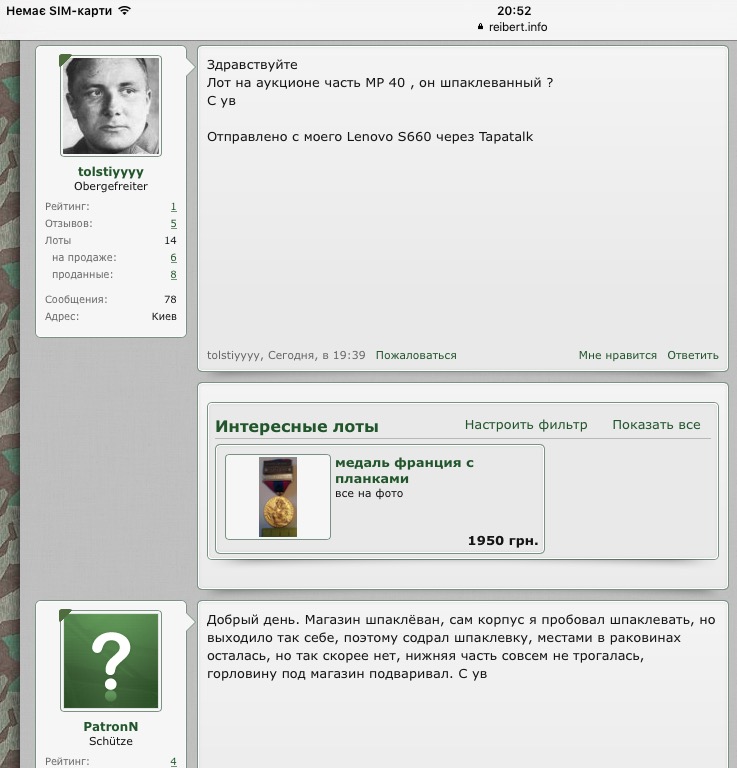This screenshot has height=768, width=737.
Task: Tap the lock icon beside the URL
Action: (482, 27)
